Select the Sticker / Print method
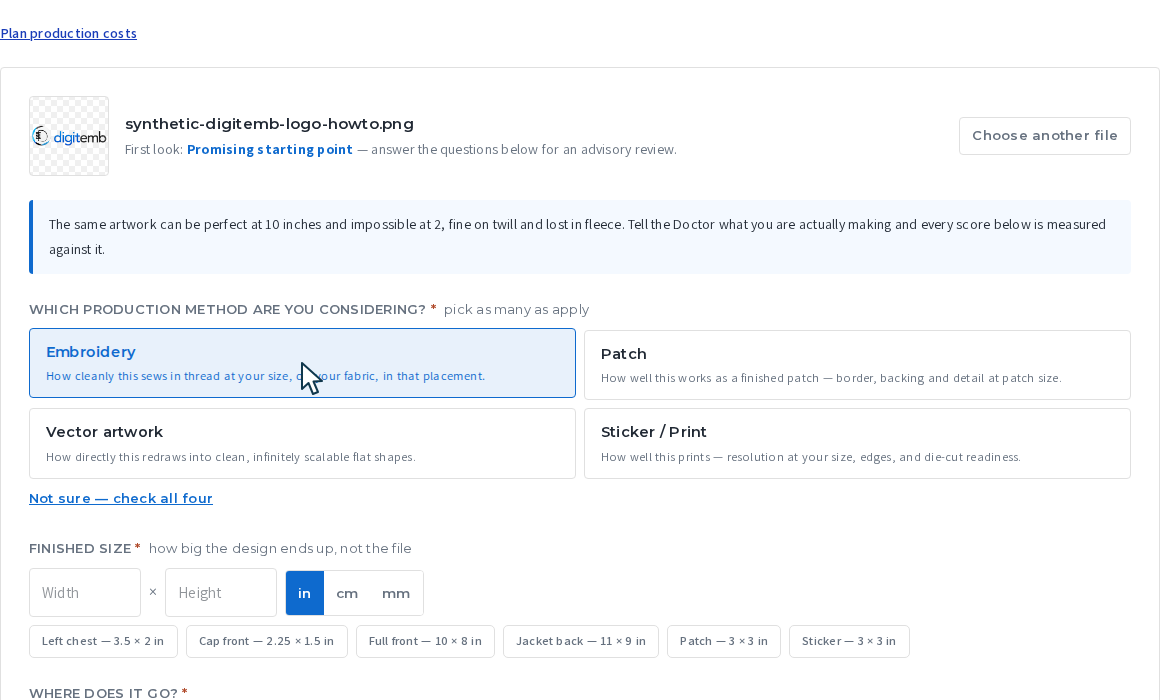Image resolution: width=1160 pixels, height=700 pixels. [x=857, y=443]
